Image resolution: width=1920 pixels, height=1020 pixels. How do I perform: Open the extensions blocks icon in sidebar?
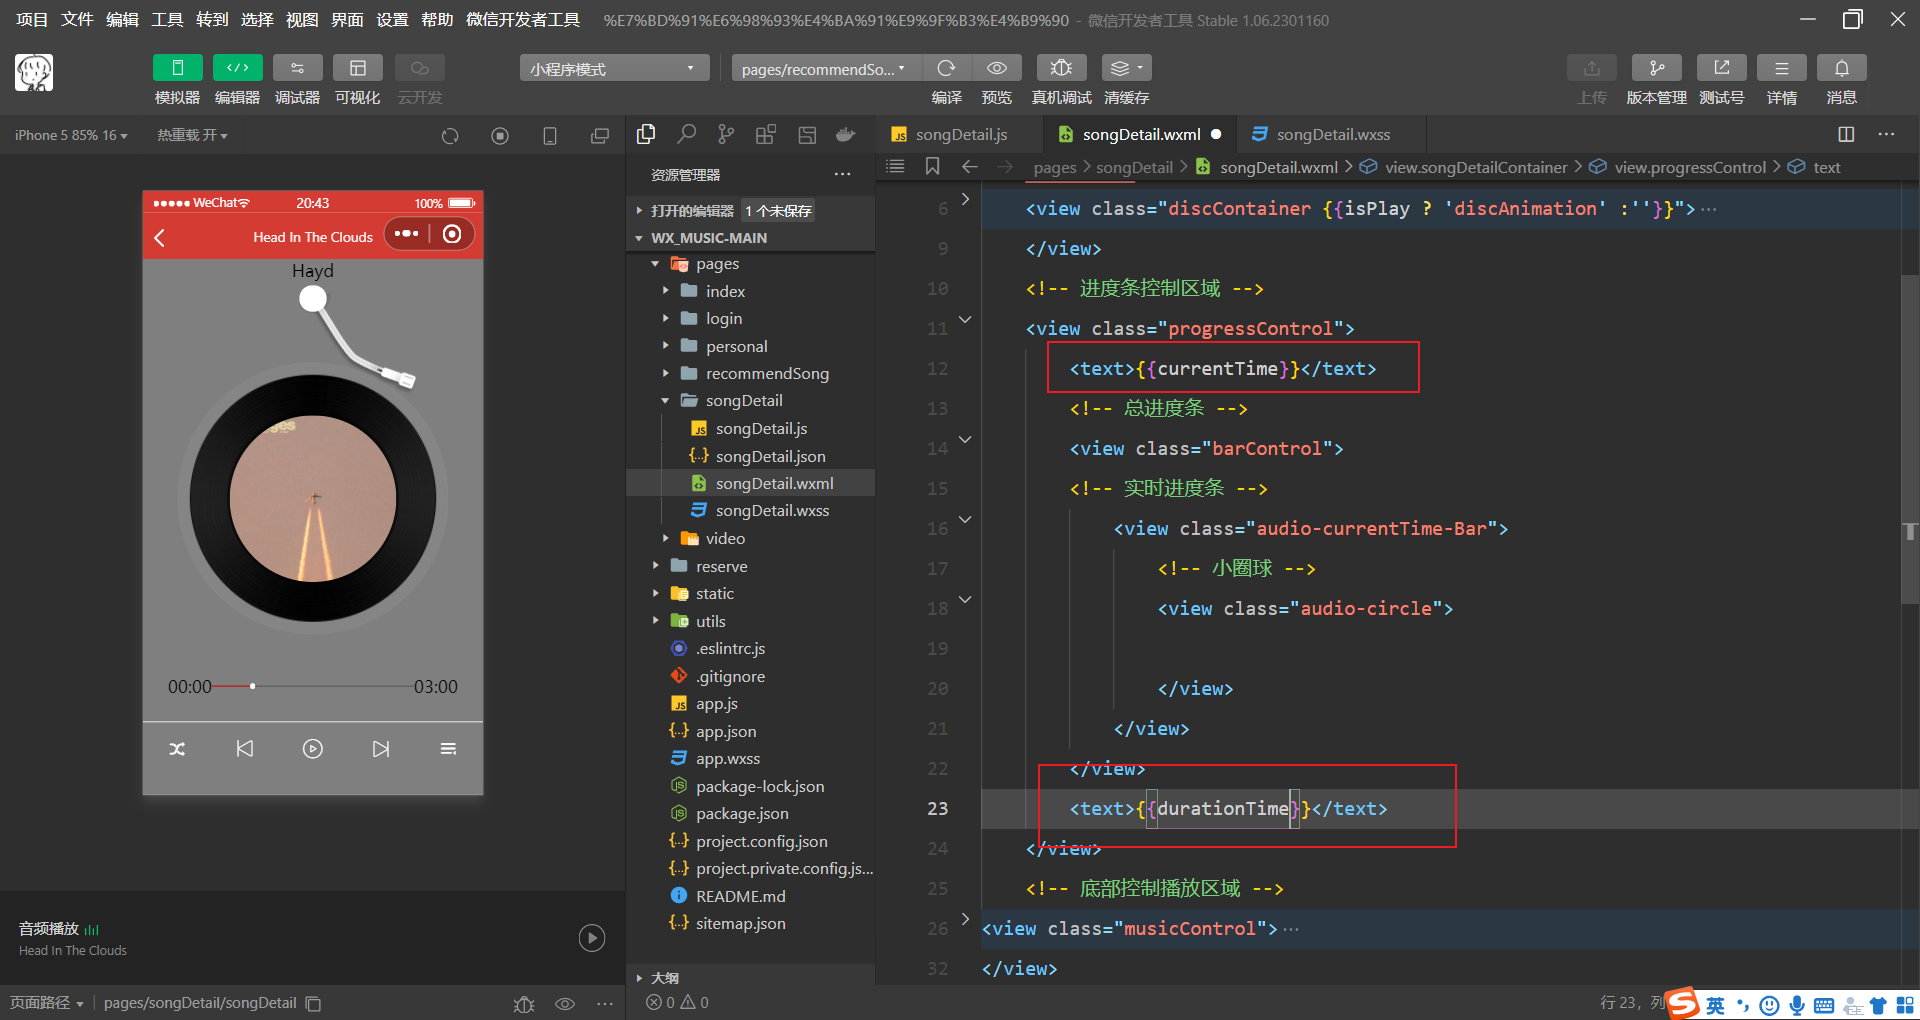[x=766, y=134]
